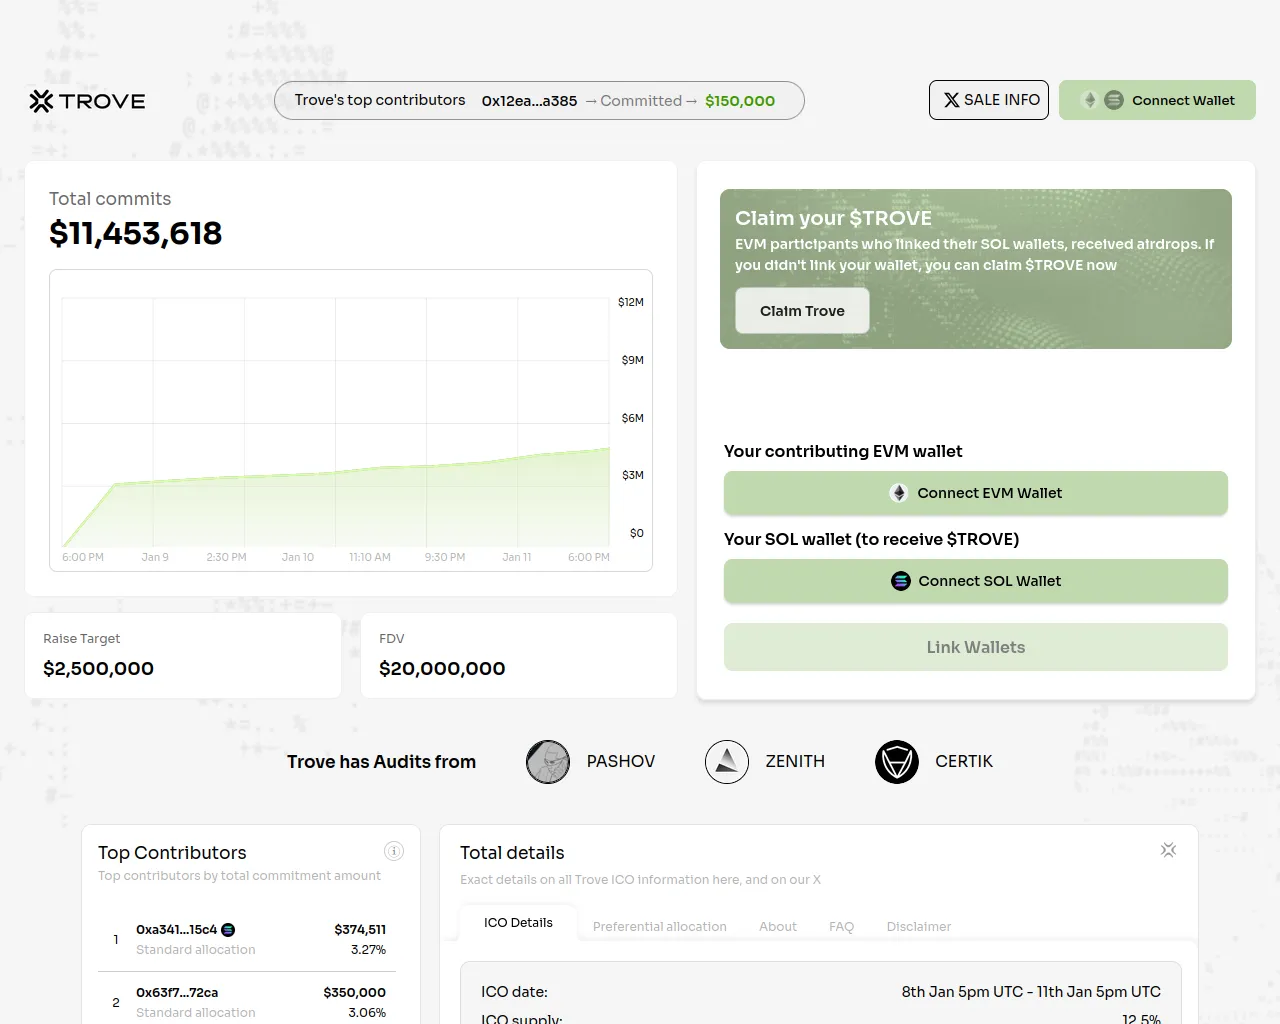Click the Pashov auditor avatar
Screen dimensions: 1280x1024
pos(548,762)
